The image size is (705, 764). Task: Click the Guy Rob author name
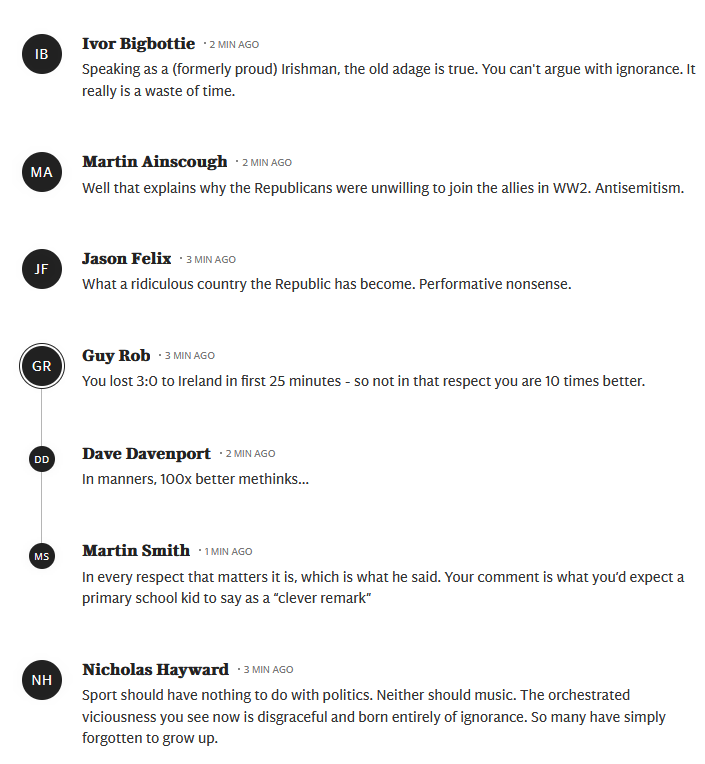pyautogui.click(x=116, y=356)
